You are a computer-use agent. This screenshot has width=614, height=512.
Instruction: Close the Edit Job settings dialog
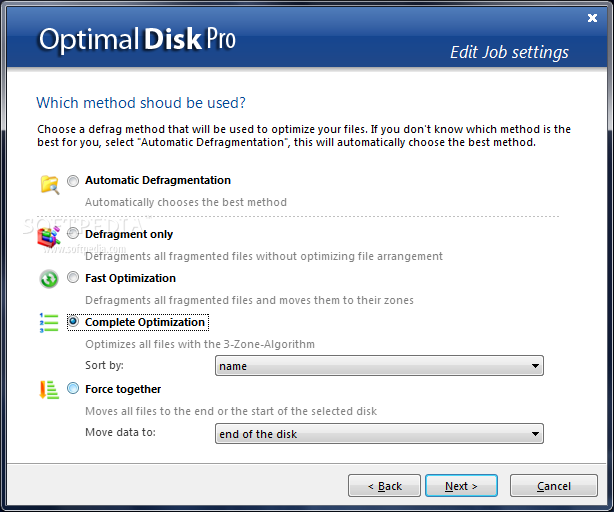tap(592, 18)
